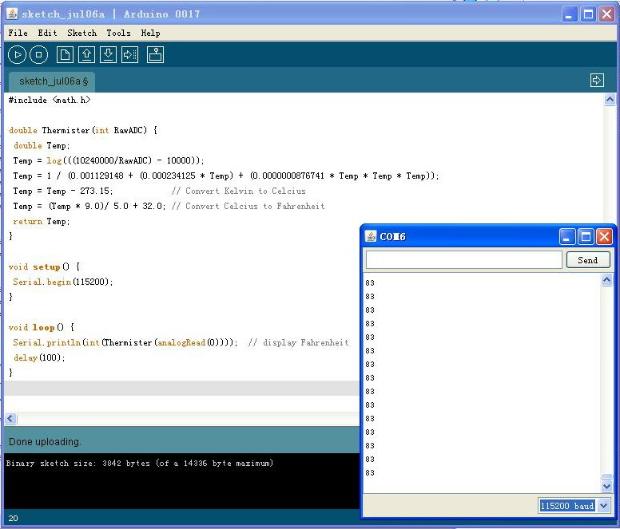The height and width of the screenshot is (529, 620).
Task: Click 'double Thermister(int RawADC) {' line
Action: click(83, 130)
